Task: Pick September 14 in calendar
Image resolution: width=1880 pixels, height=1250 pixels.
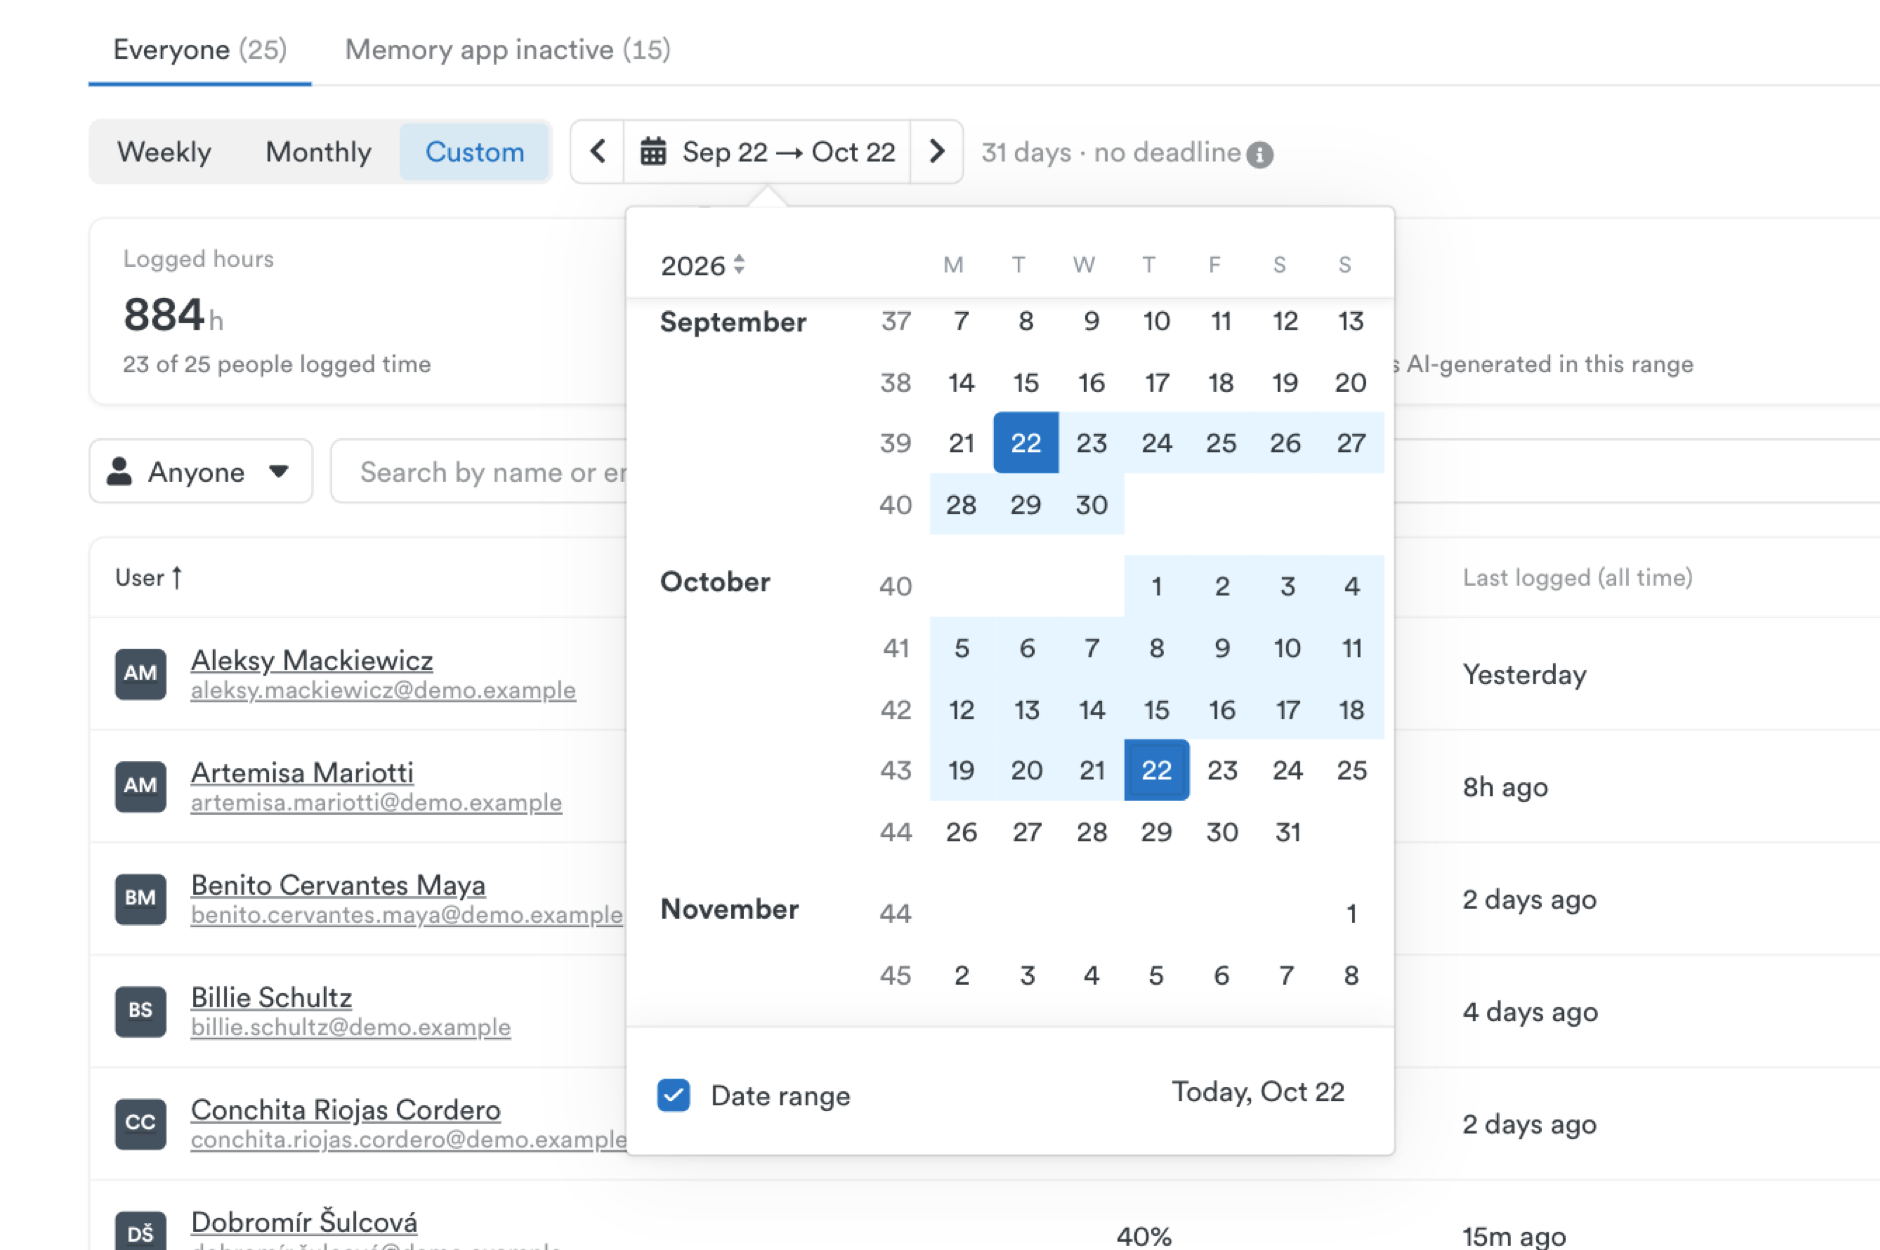Action: [961, 382]
